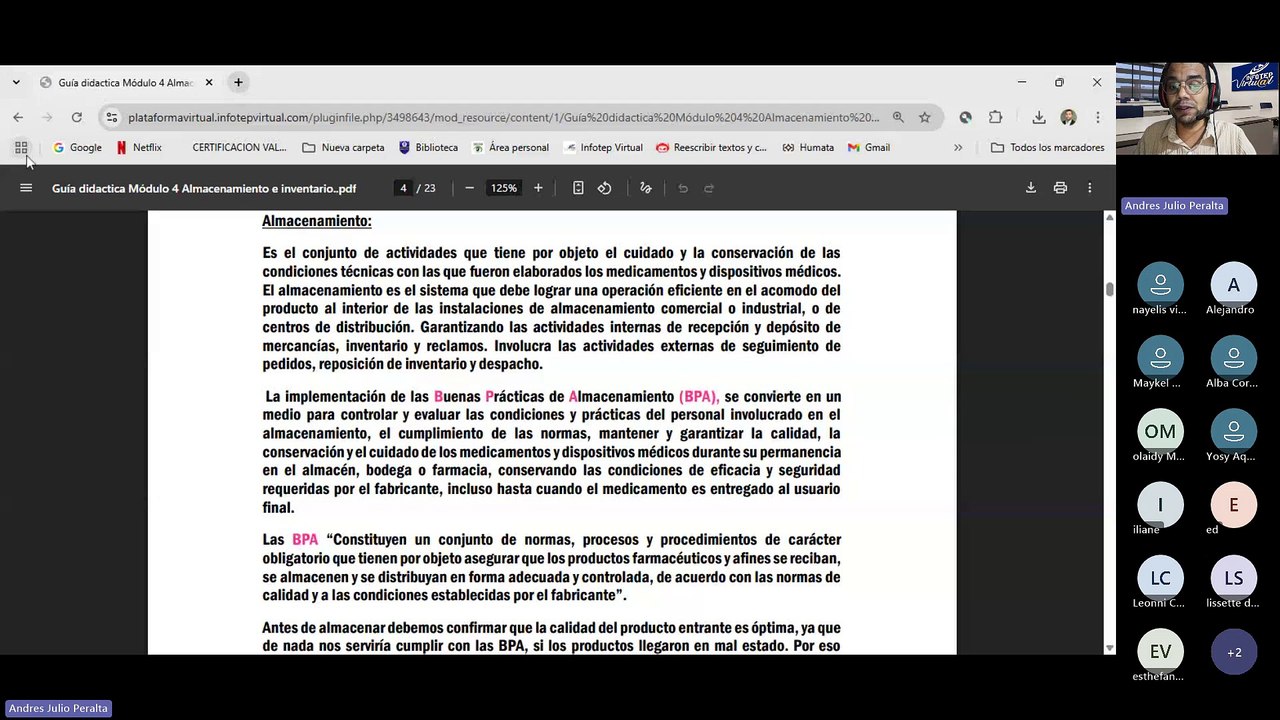Download the PDF from viewer toolbar
Viewport: 1280px width, 720px height.
tap(1030, 188)
